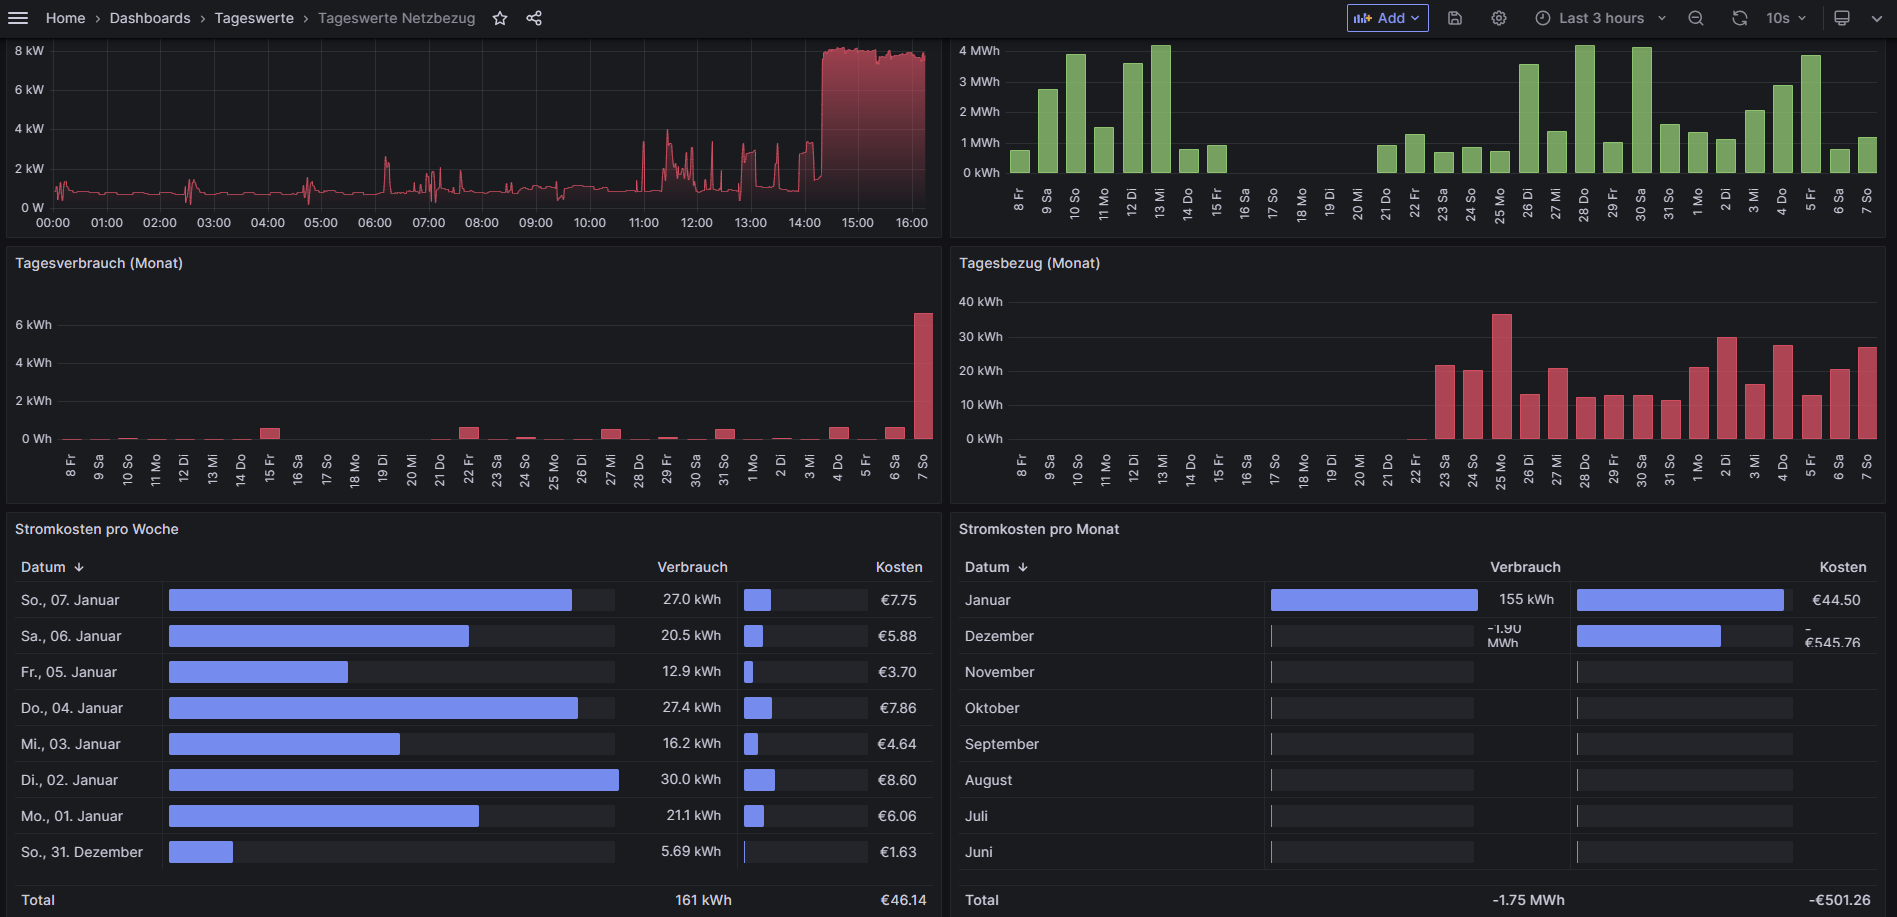Screen dimensions: 1897x917
Task: Open the Tageswerte folder breadcrumb
Action: point(254,18)
